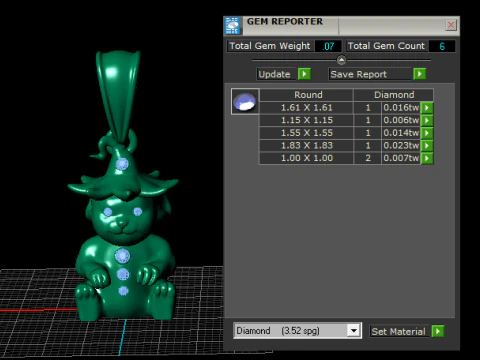The image size is (480, 360).
Task: Collapse the panel with the round arrow handle
Action: pos(341,60)
